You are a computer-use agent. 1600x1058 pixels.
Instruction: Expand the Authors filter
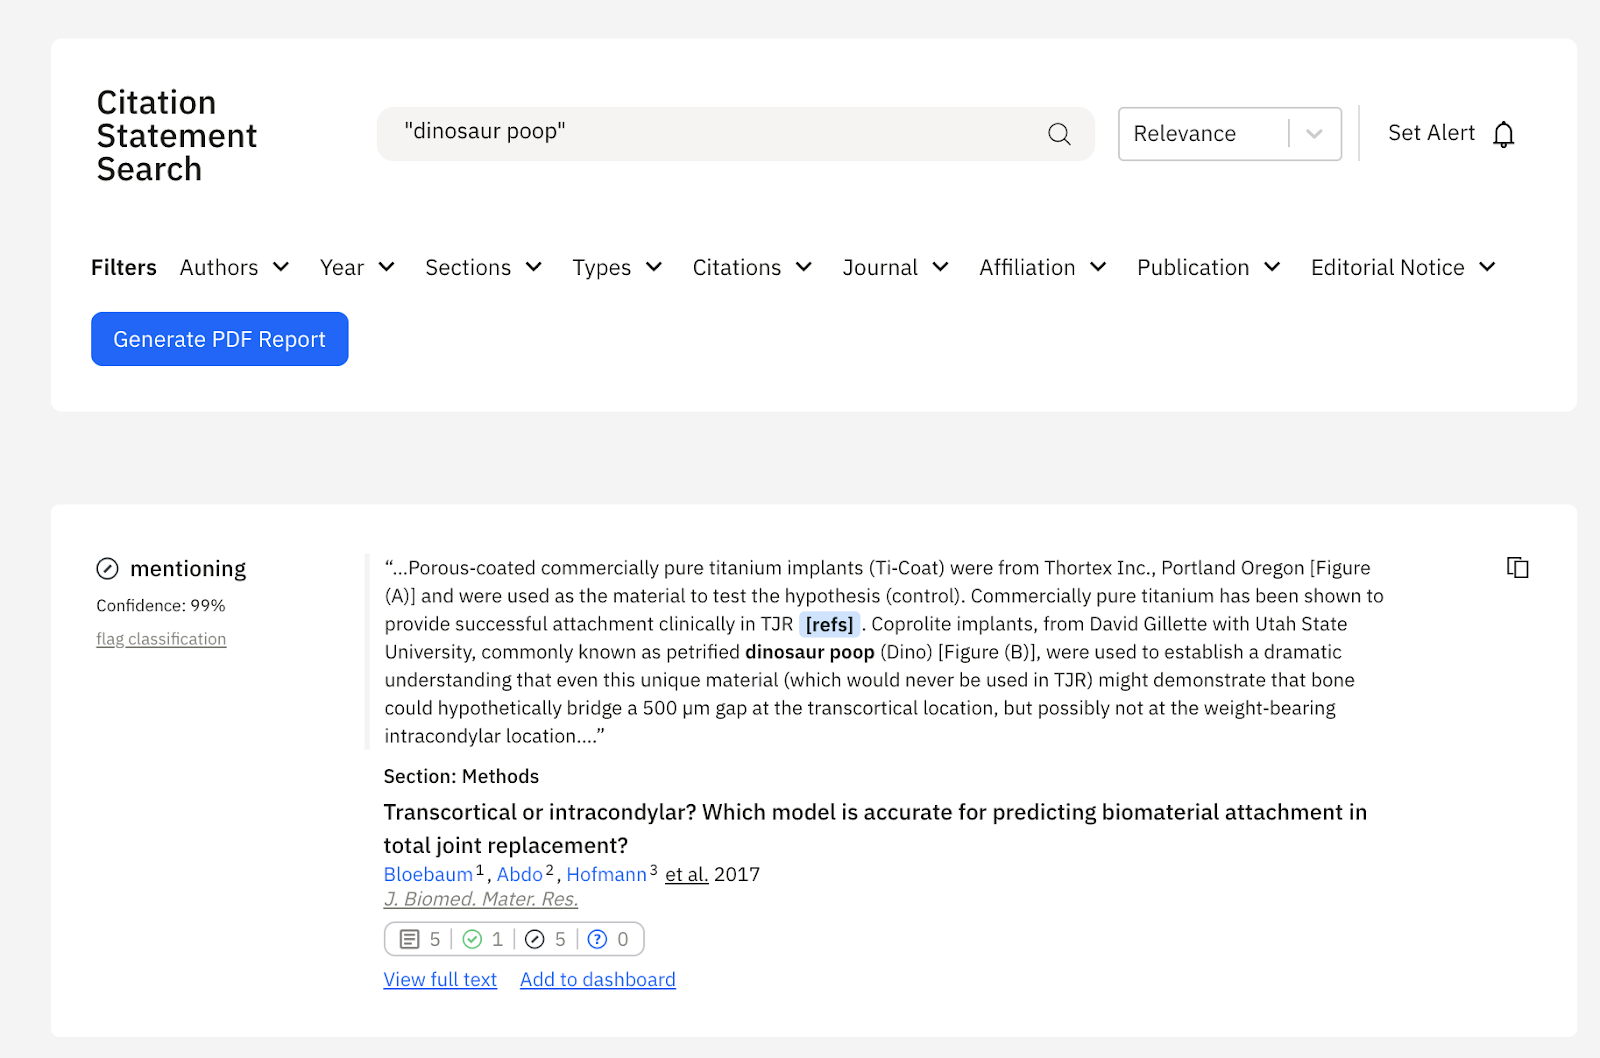(x=235, y=268)
